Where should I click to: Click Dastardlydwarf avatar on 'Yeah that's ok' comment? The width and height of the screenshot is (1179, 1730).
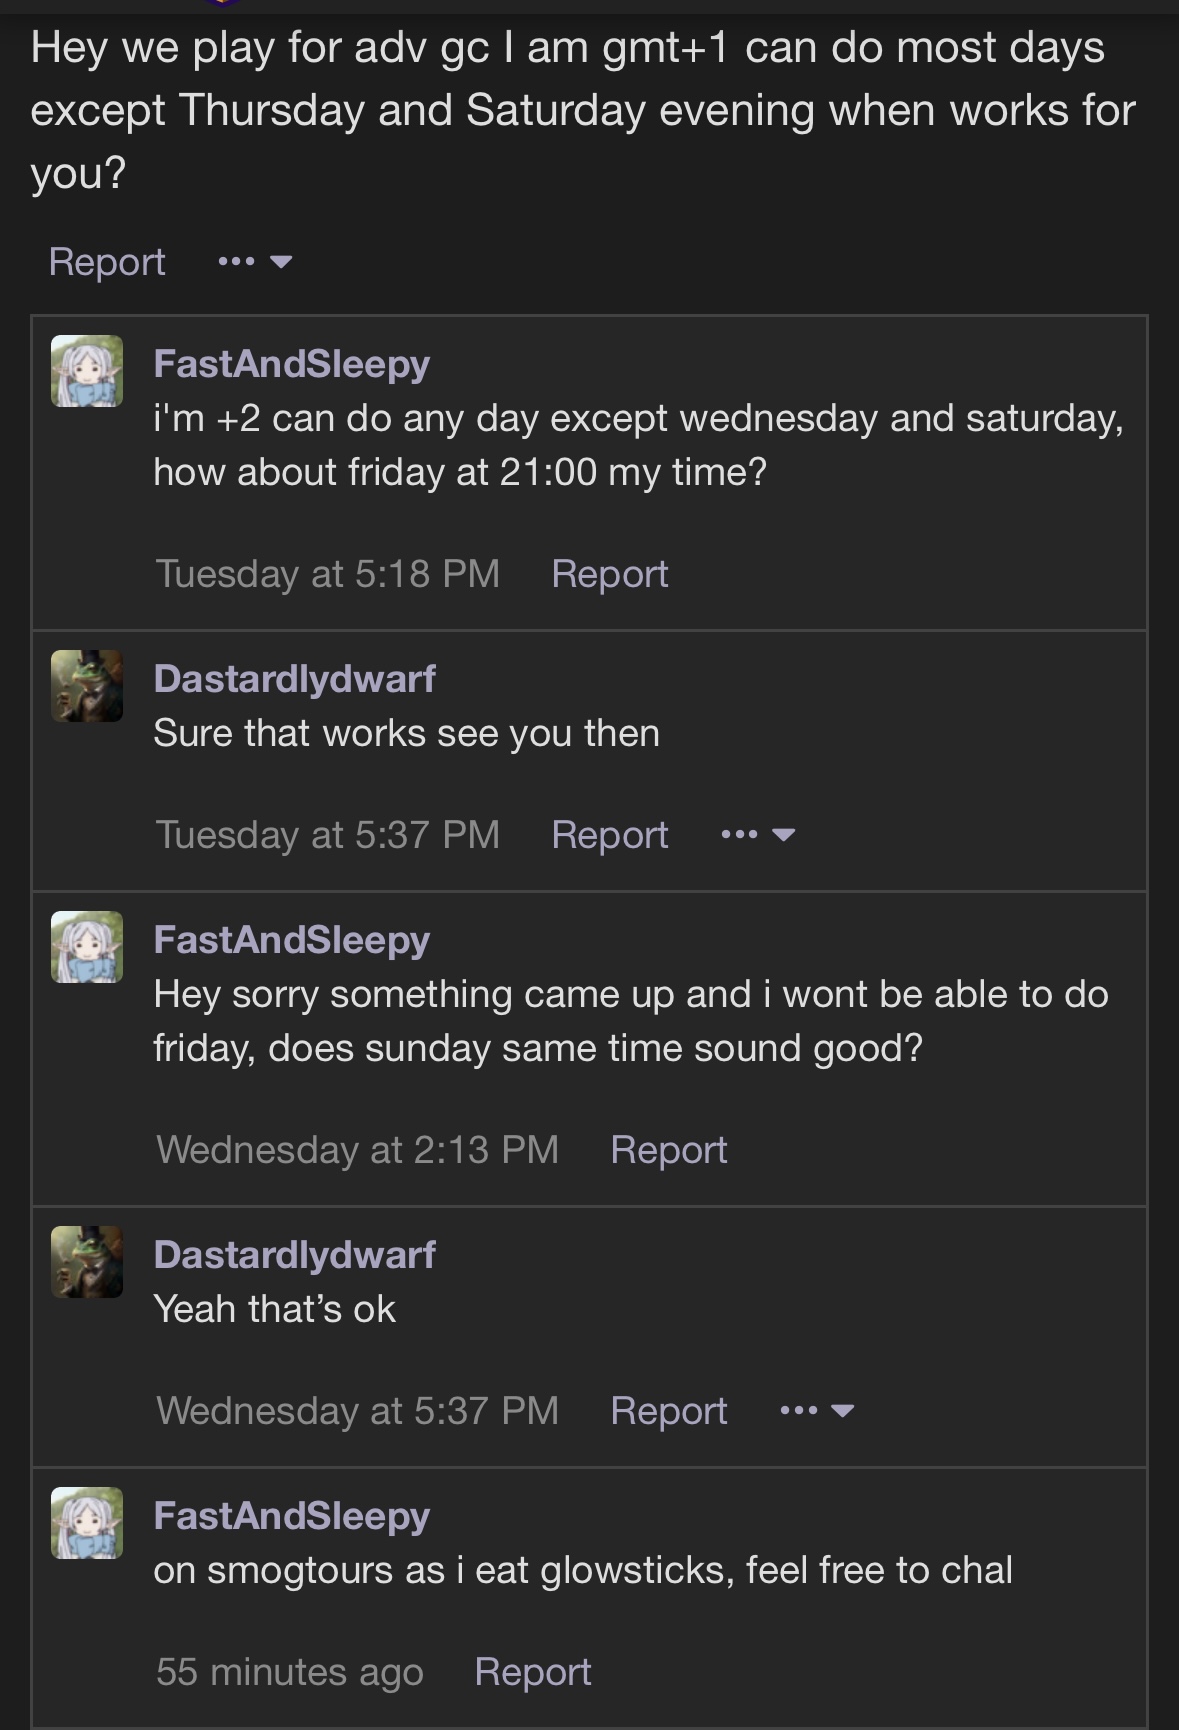tap(87, 1262)
